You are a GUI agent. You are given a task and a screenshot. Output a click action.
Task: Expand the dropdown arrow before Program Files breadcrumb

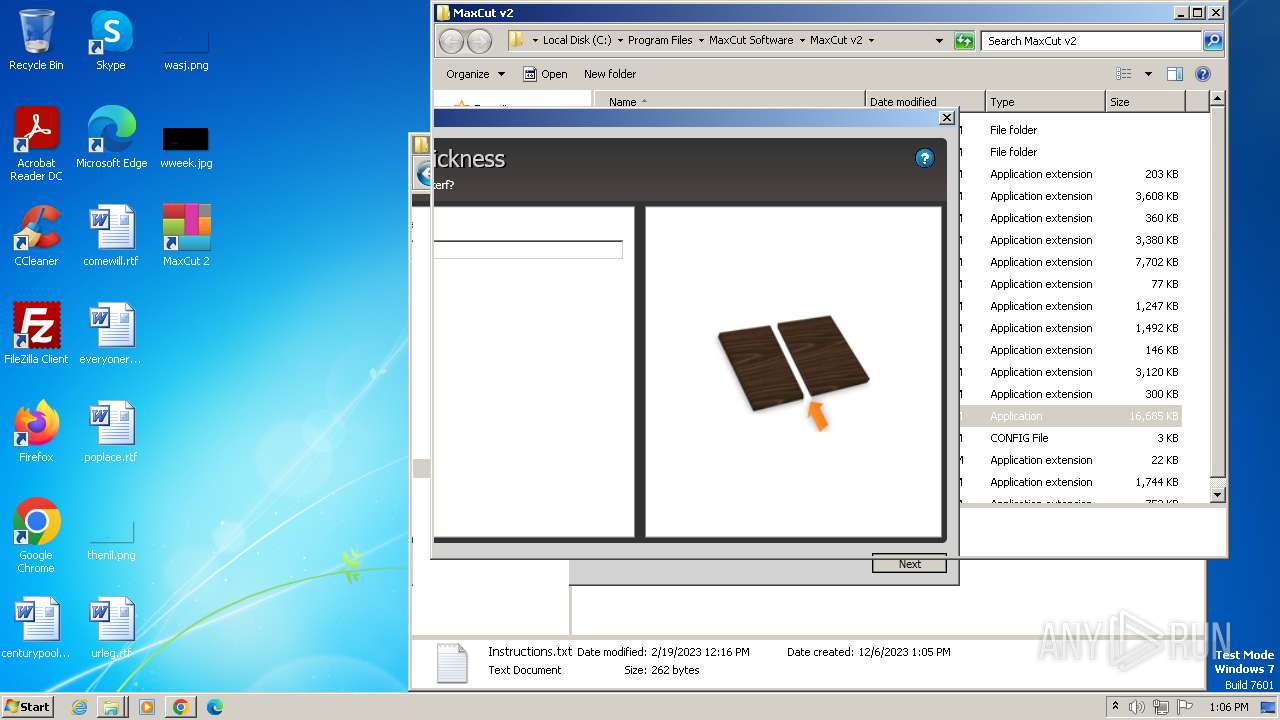pos(620,41)
